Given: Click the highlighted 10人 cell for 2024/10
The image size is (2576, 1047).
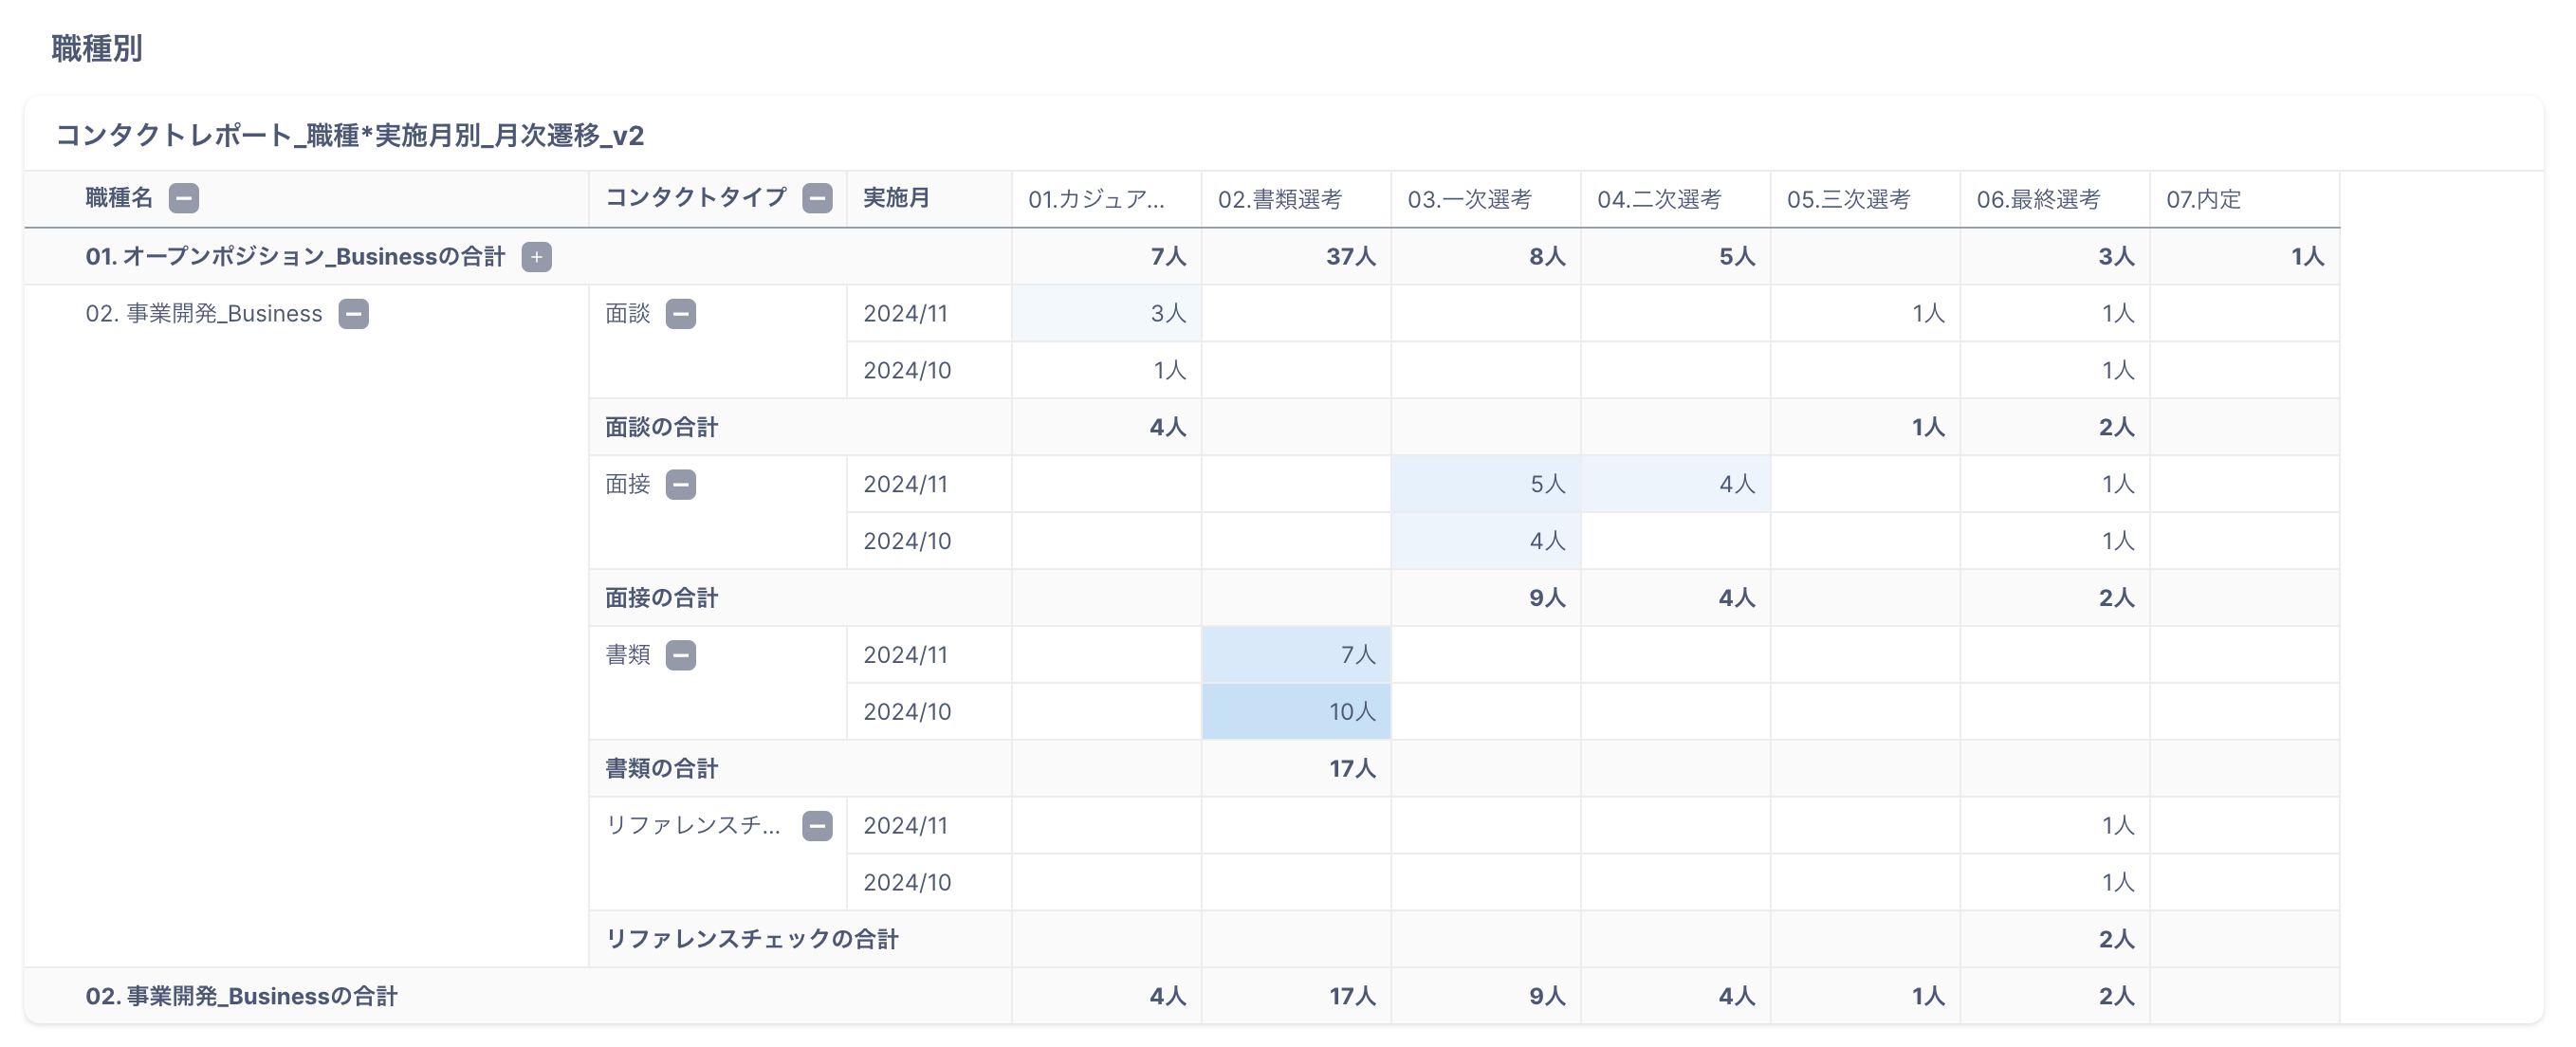Looking at the screenshot, I should pos(1296,712).
